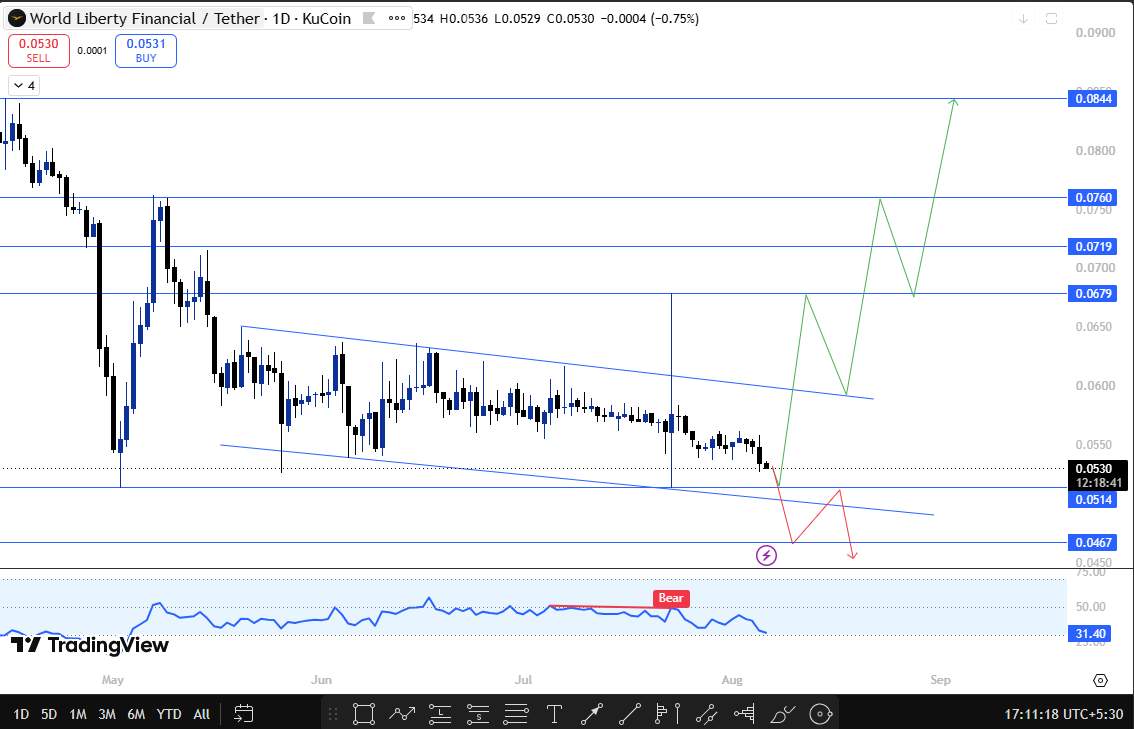Click the 0.0760 price level label
1134x729 pixels.
click(x=1092, y=197)
